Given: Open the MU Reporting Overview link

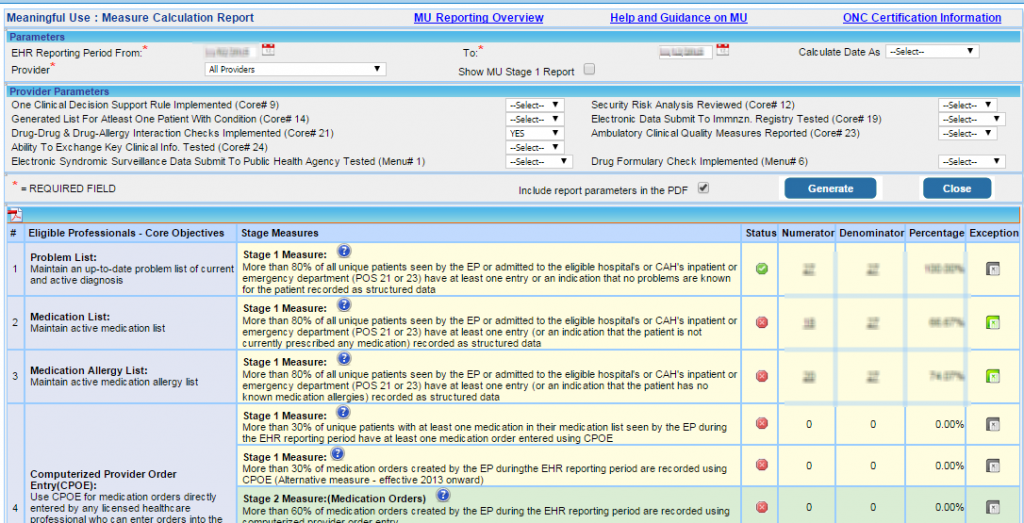Looking at the screenshot, I should [478, 18].
